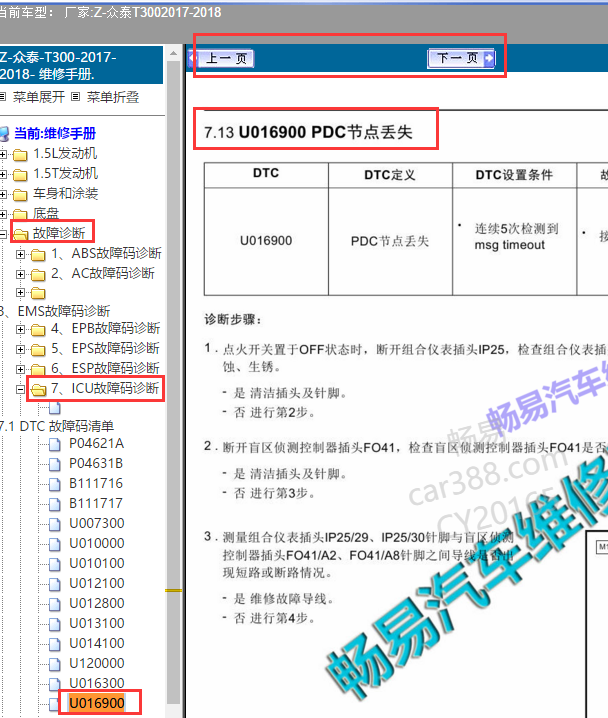Open the U010100 fault code page

pyautogui.click(x=97, y=564)
